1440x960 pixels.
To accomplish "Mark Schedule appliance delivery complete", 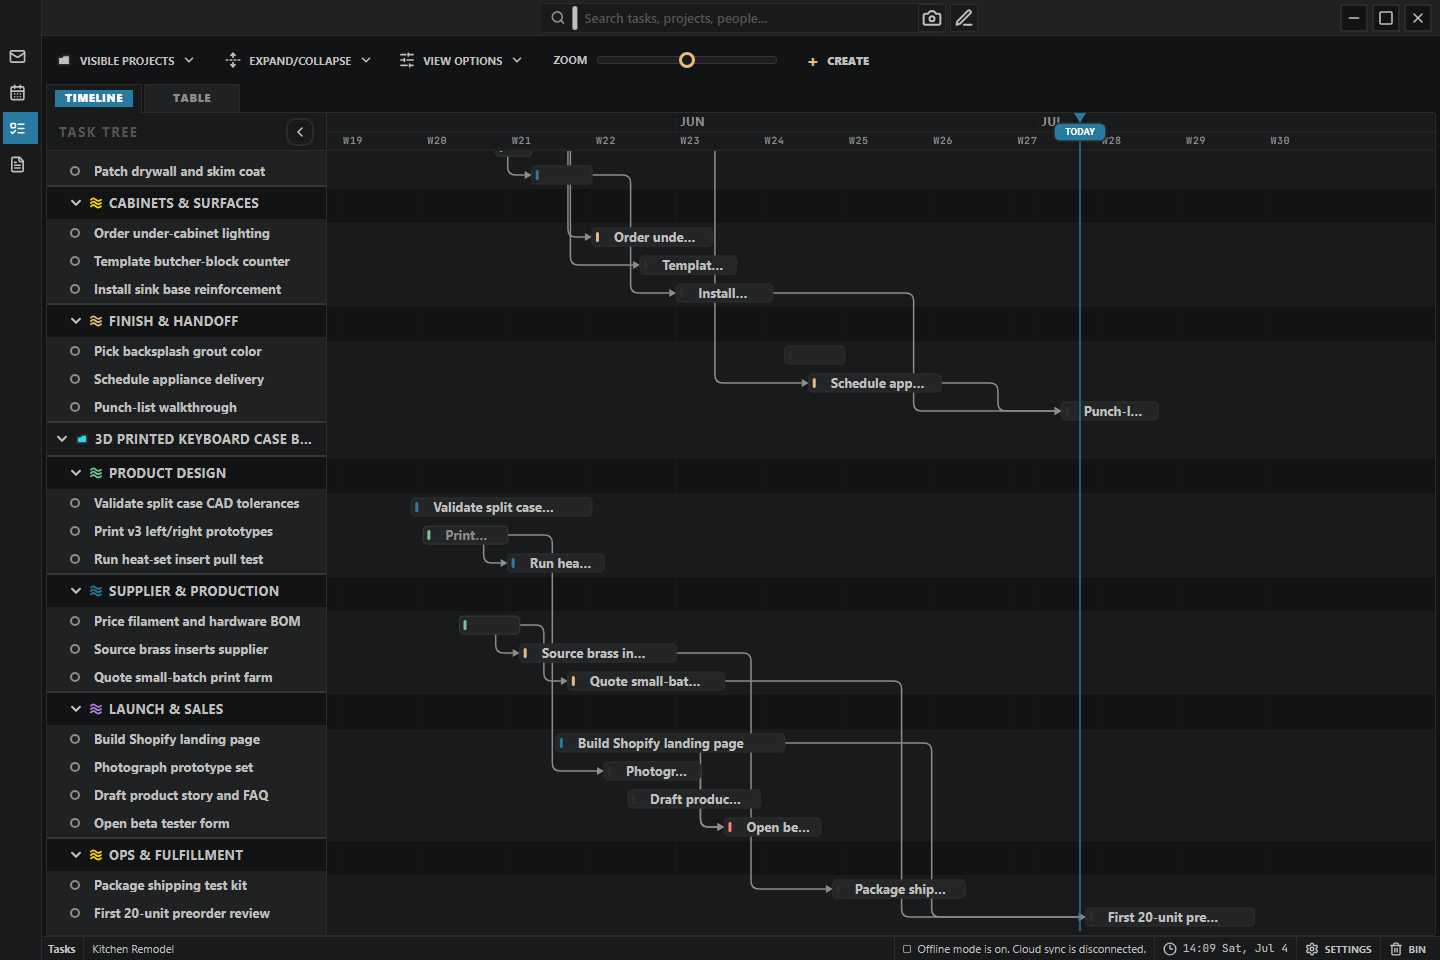I will [x=75, y=379].
